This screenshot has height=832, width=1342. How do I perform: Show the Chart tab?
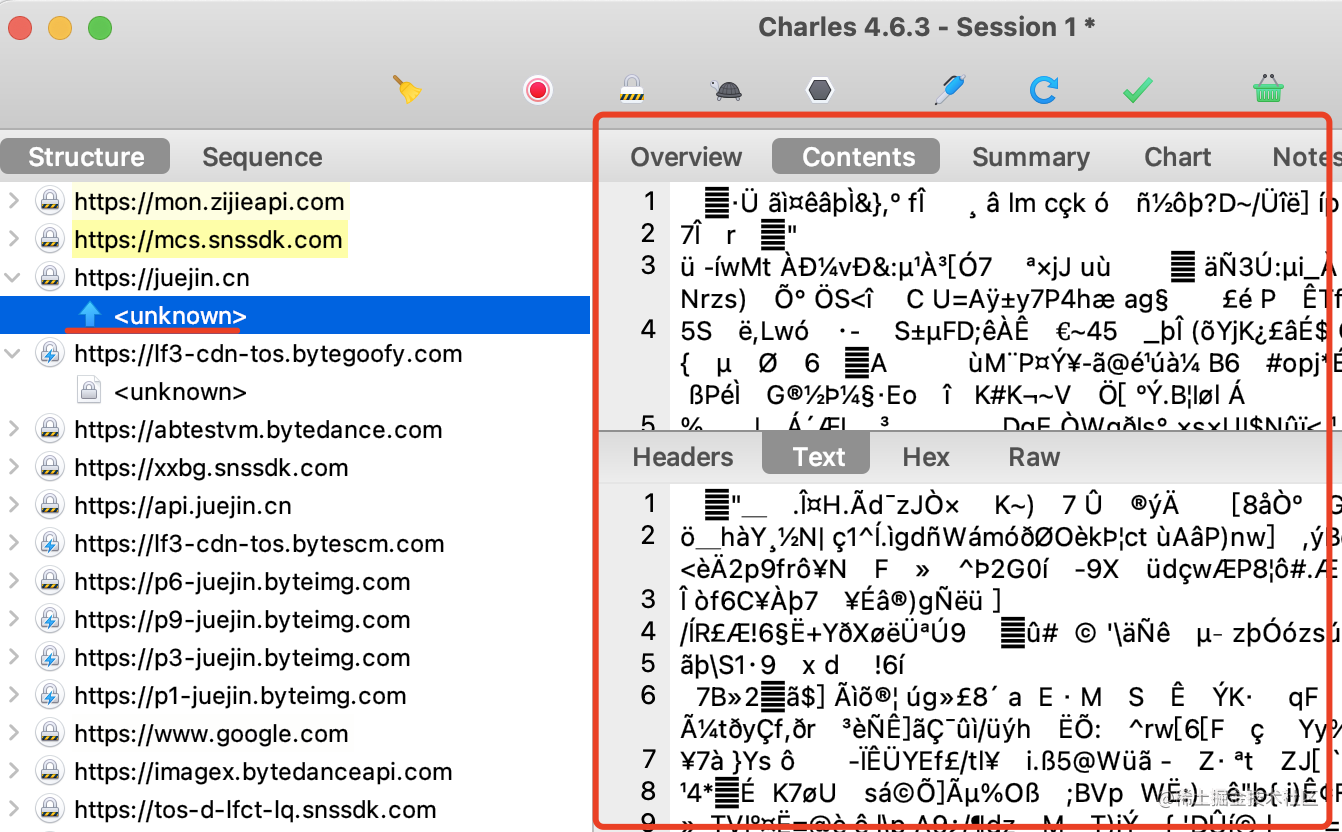[1178, 157]
